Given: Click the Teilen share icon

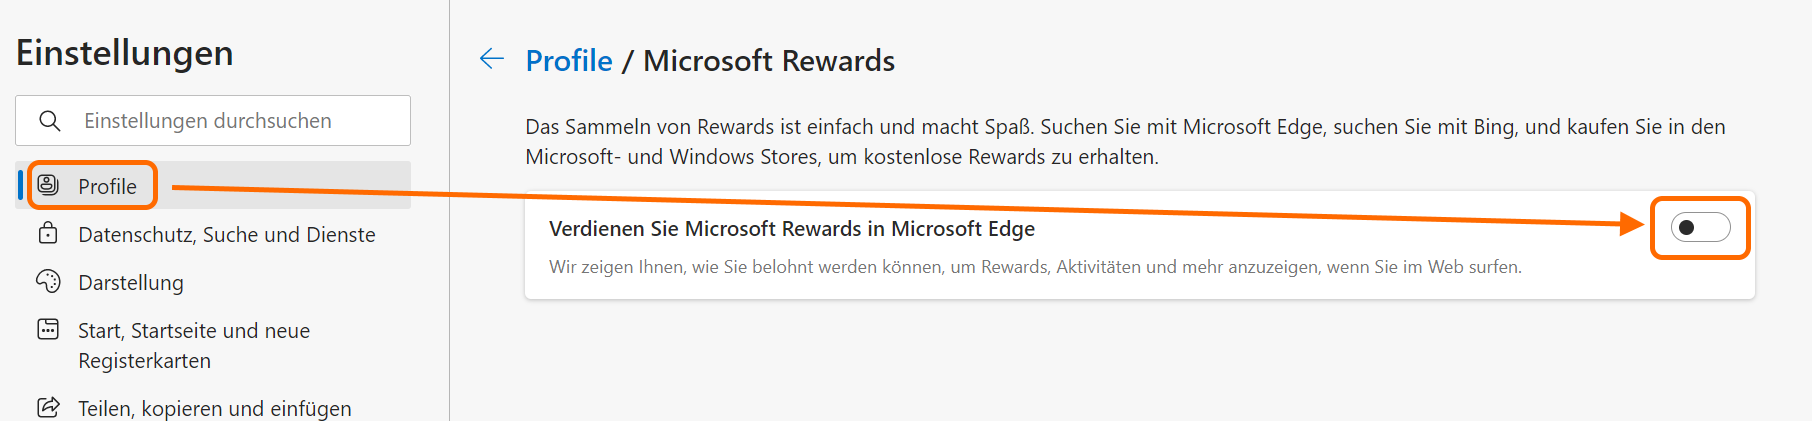Looking at the screenshot, I should pos(48,407).
